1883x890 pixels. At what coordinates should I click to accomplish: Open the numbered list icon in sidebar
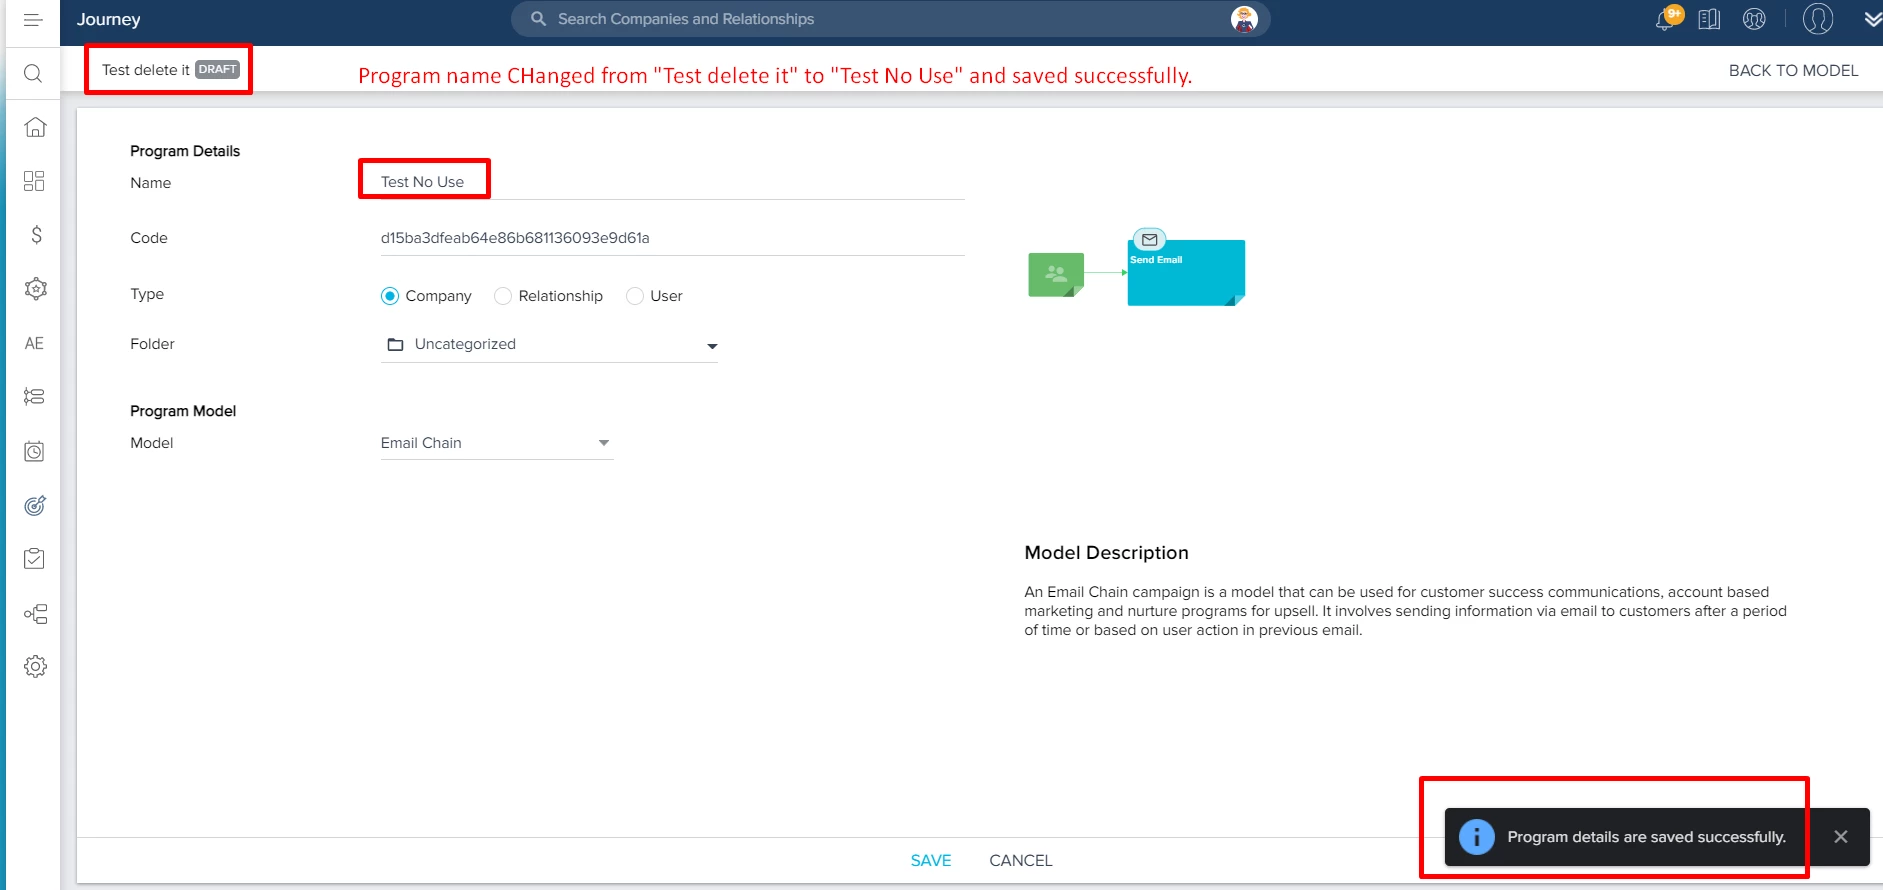(x=34, y=397)
